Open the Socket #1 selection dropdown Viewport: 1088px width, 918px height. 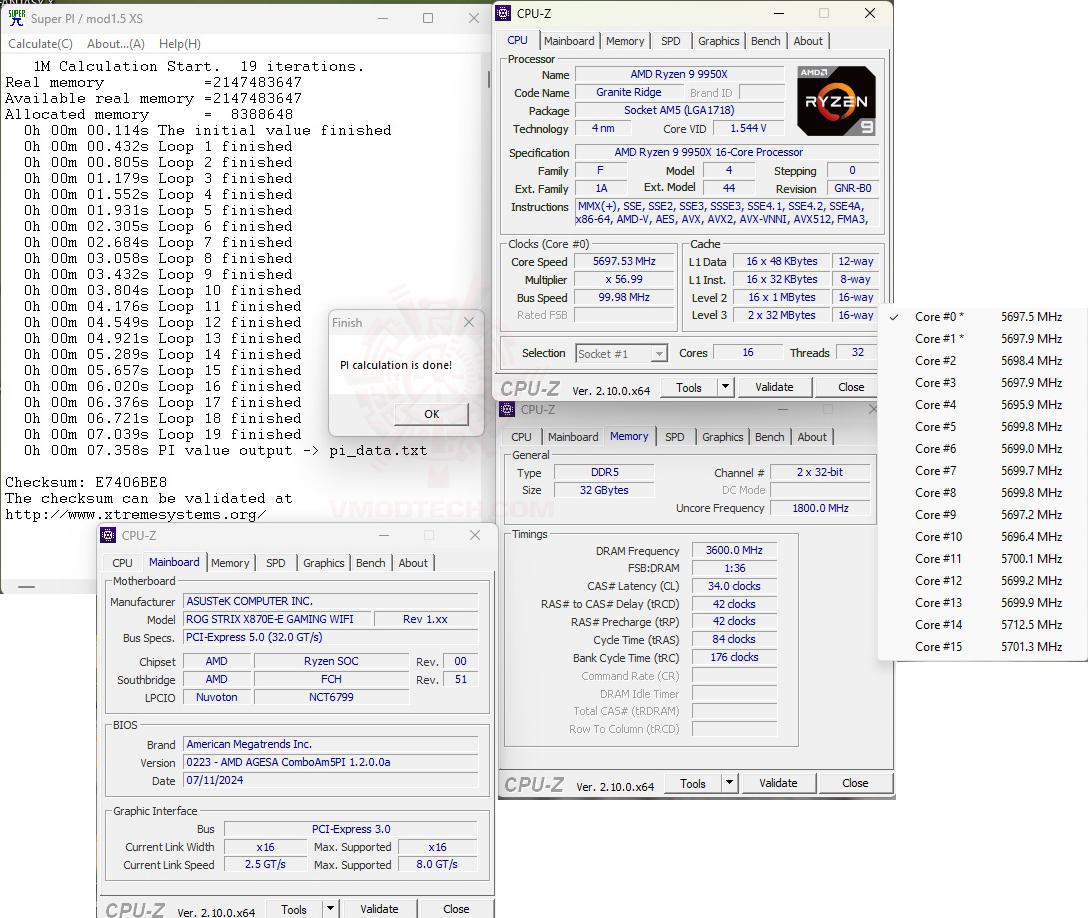click(660, 352)
